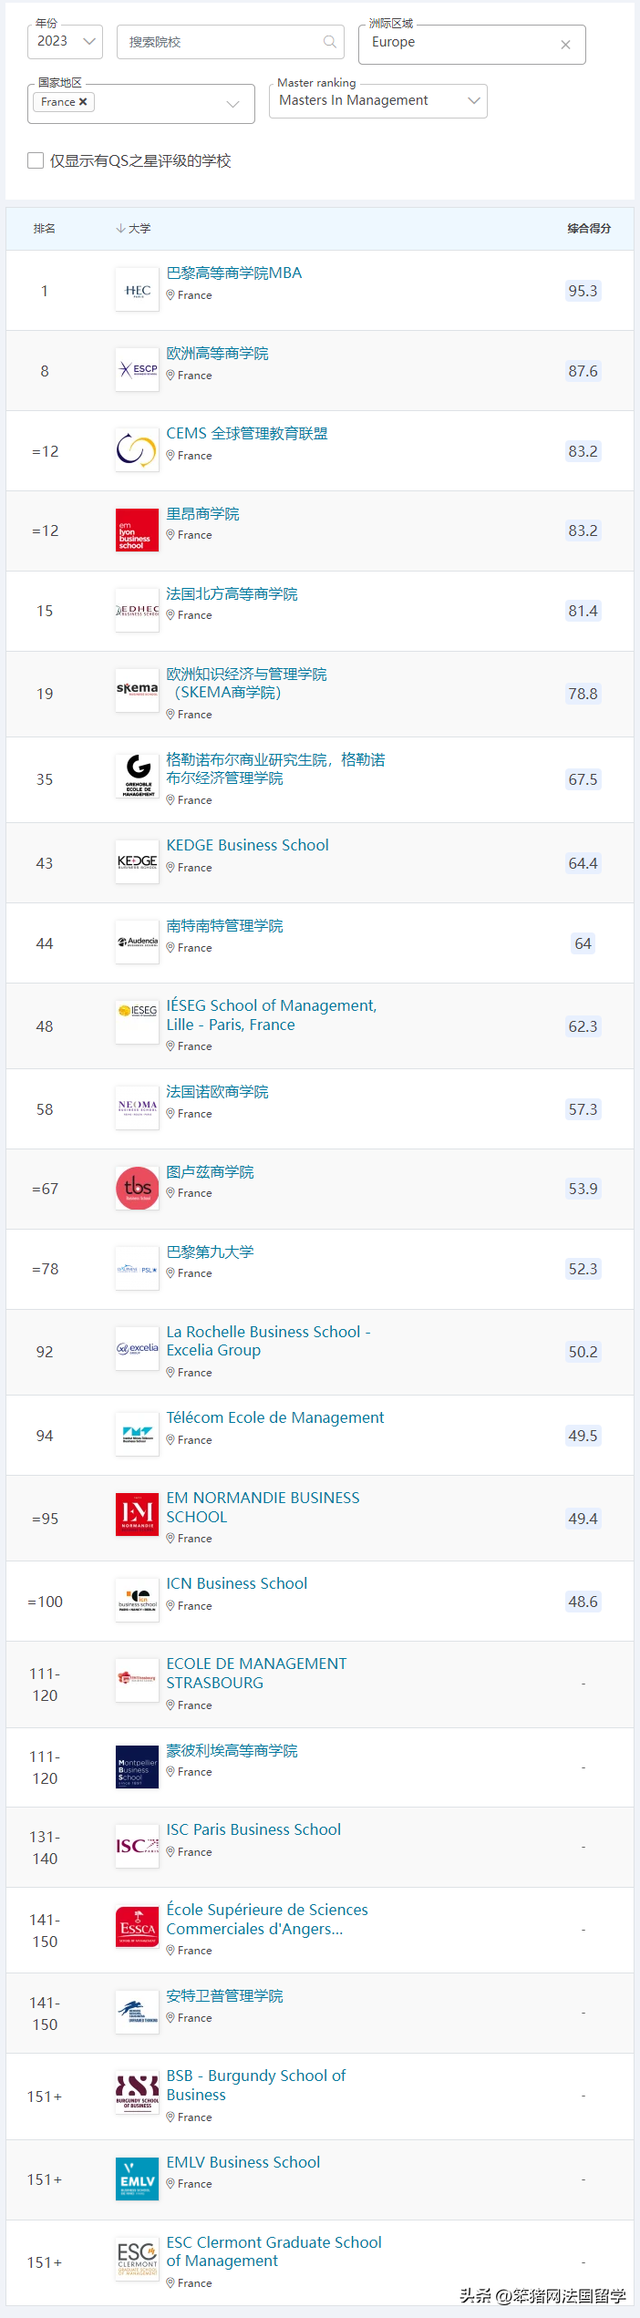Click the EMLV blue logo
This screenshot has width=640, height=2318.
[x=137, y=2179]
